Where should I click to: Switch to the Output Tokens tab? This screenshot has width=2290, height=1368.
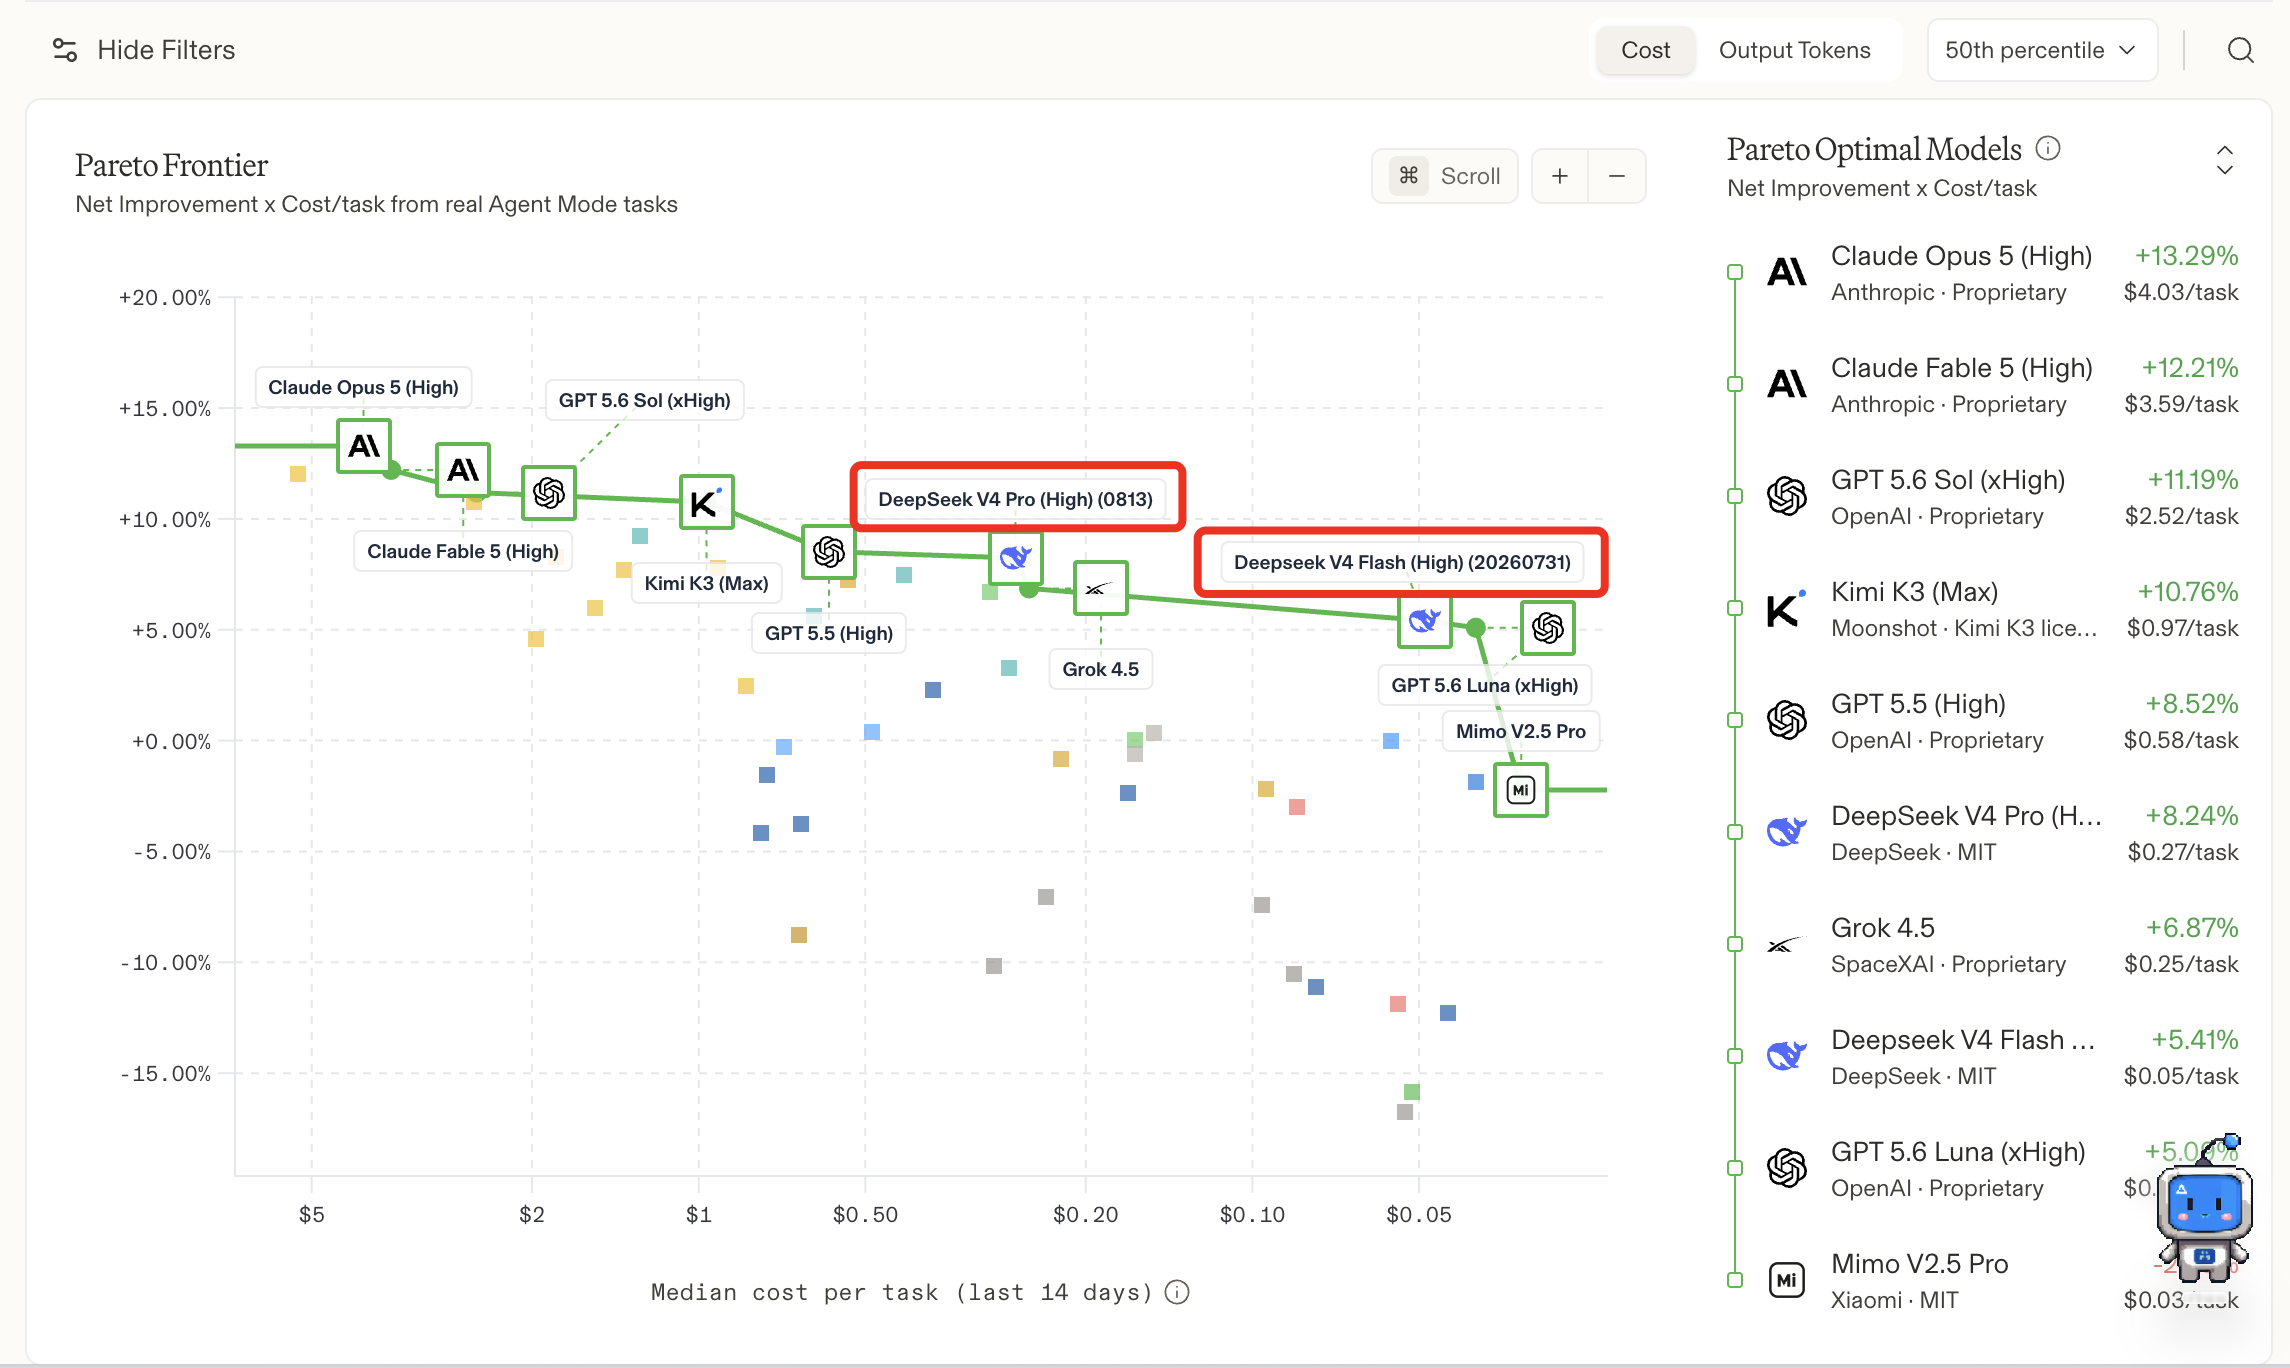(1795, 50)
